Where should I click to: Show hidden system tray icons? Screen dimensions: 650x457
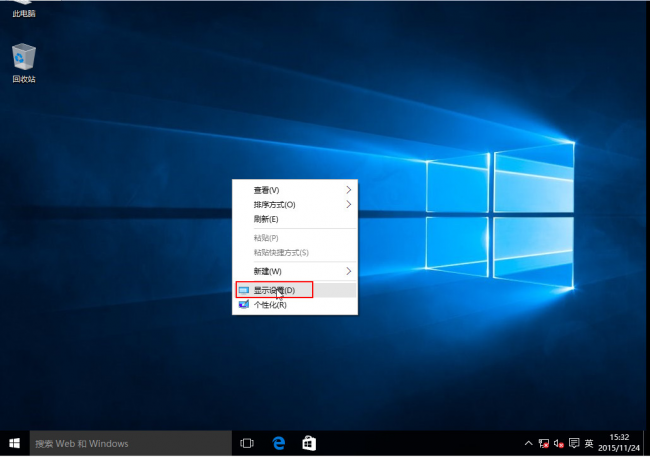coord(528,443)
